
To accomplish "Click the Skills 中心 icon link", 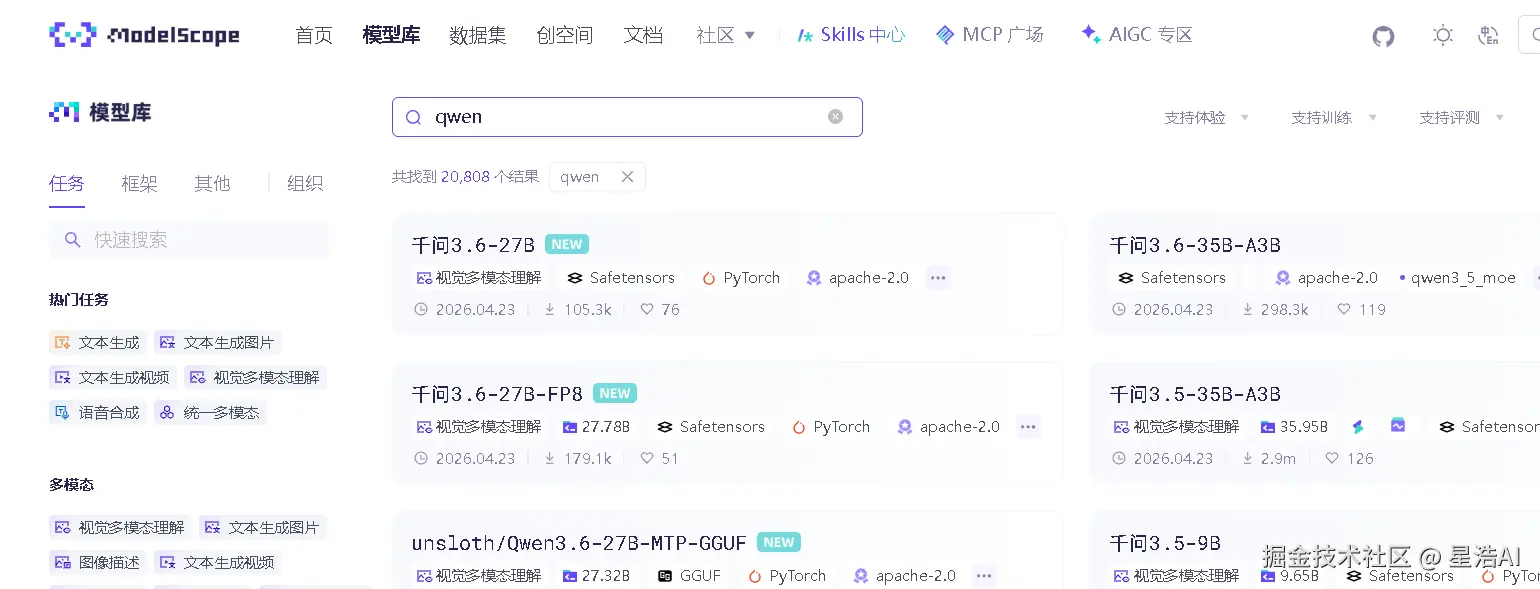I will [851, 35].
